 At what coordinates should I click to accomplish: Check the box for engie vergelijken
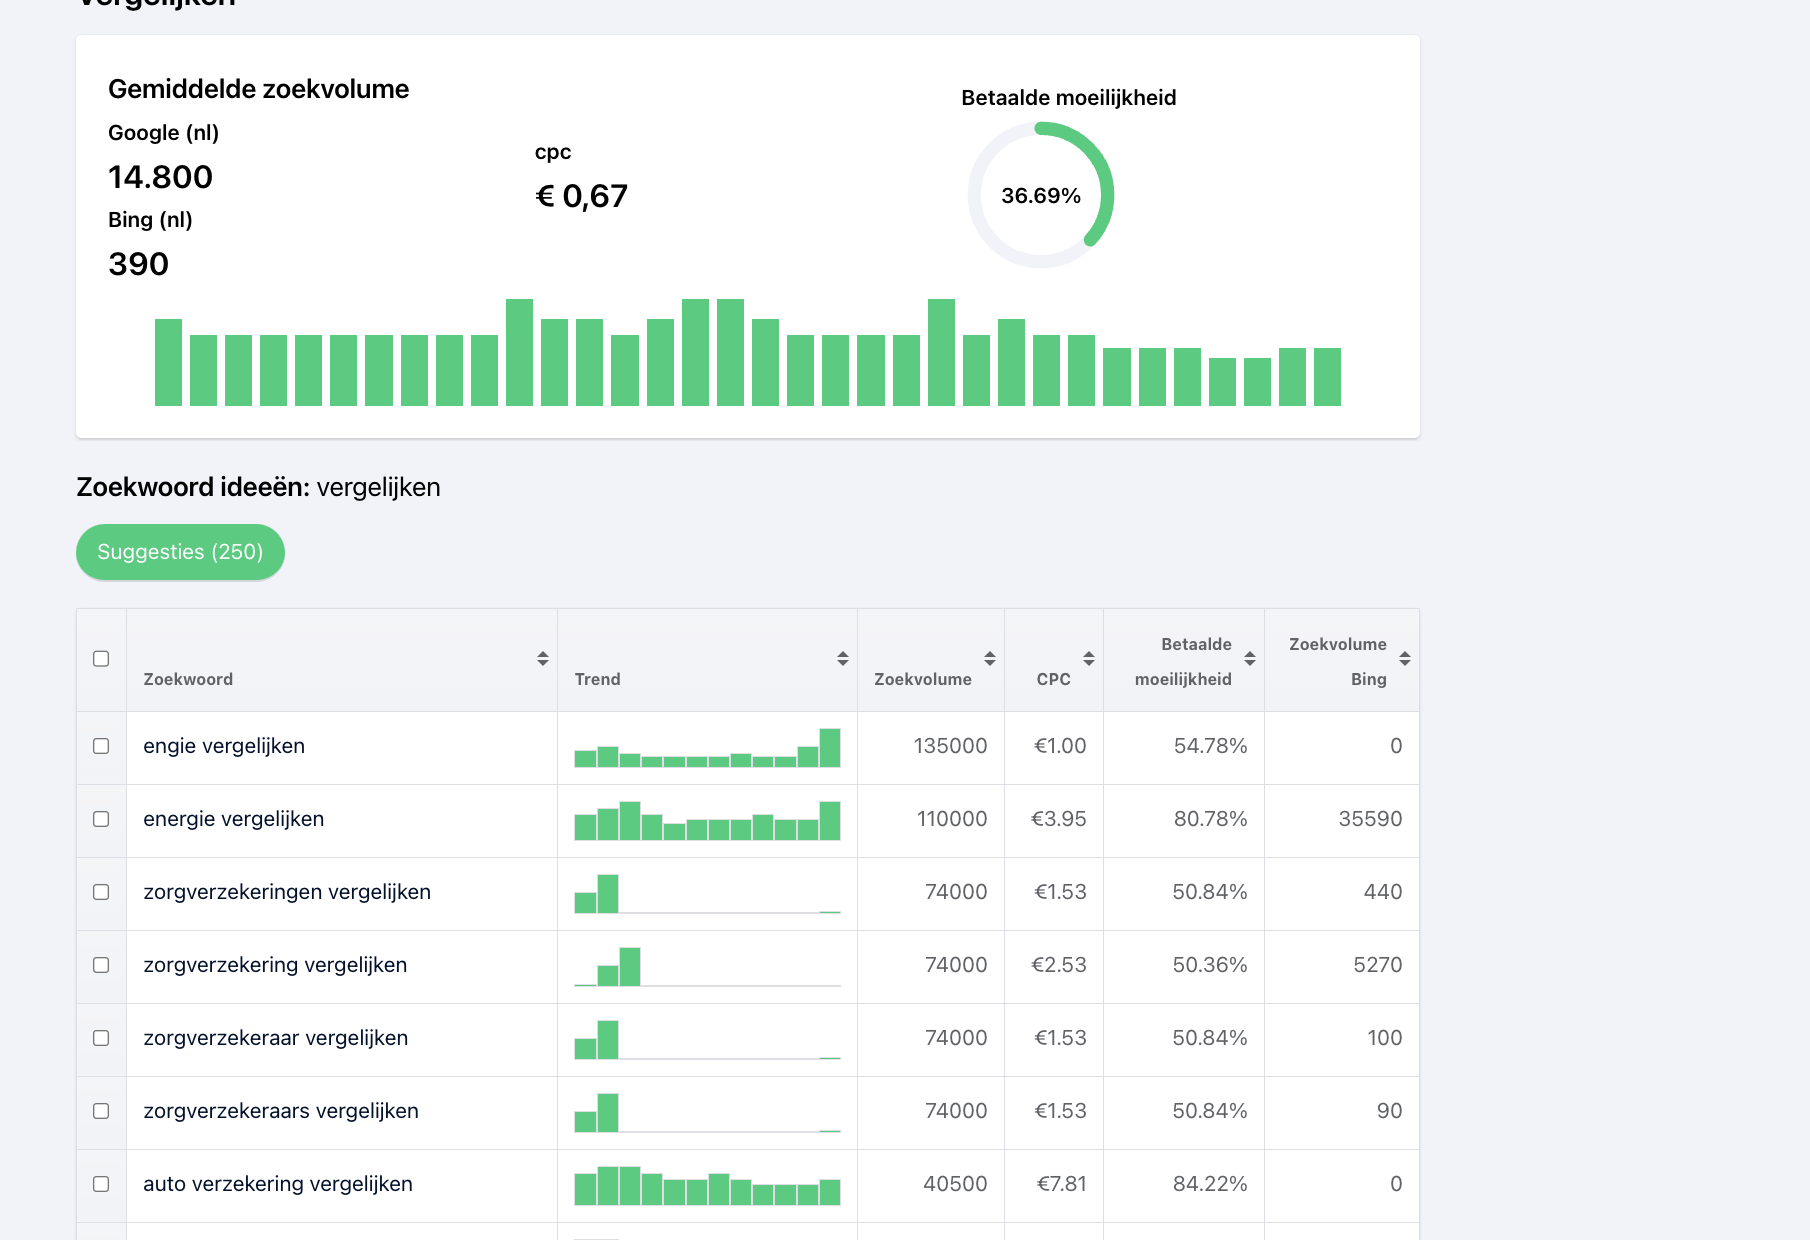click(101, 746)
